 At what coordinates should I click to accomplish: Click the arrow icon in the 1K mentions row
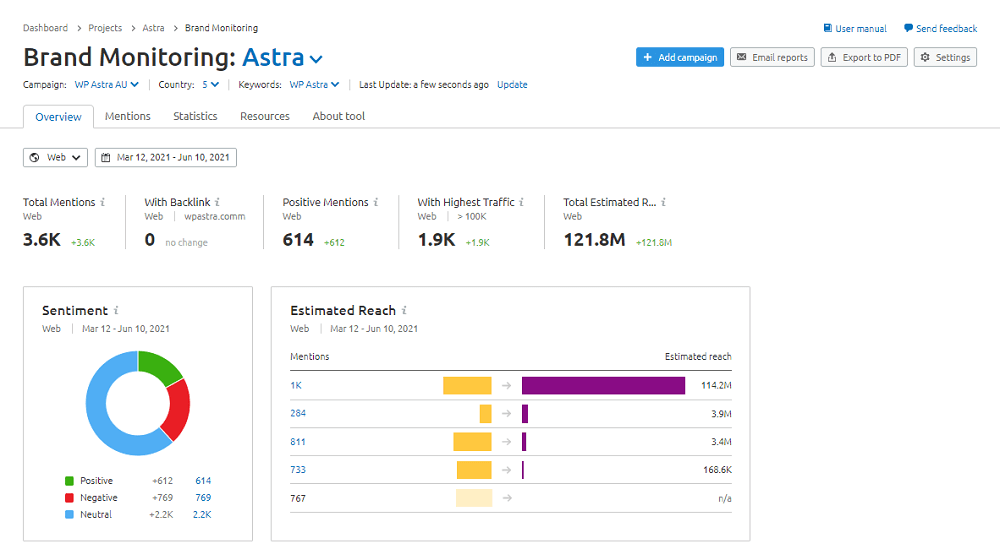pos(506,385)
